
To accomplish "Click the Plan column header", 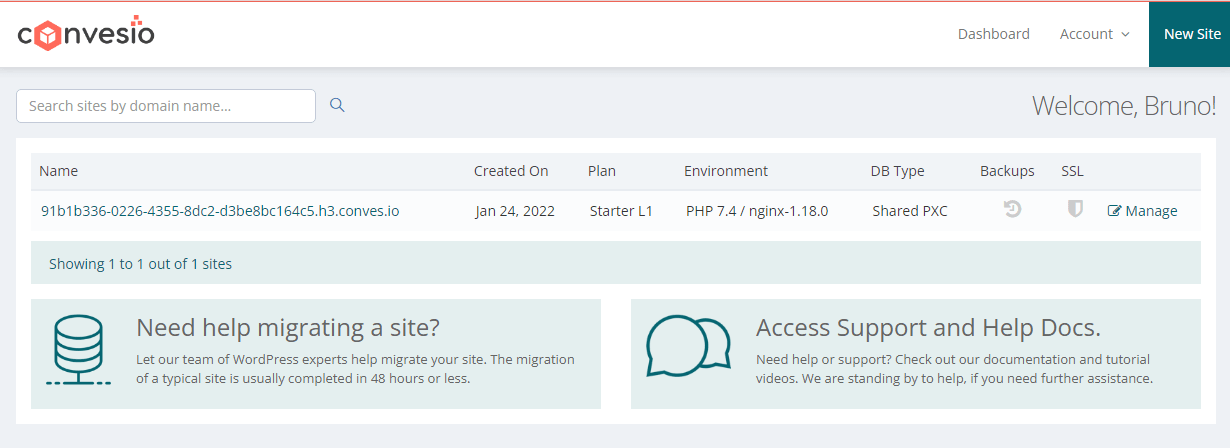I will 603,171.
